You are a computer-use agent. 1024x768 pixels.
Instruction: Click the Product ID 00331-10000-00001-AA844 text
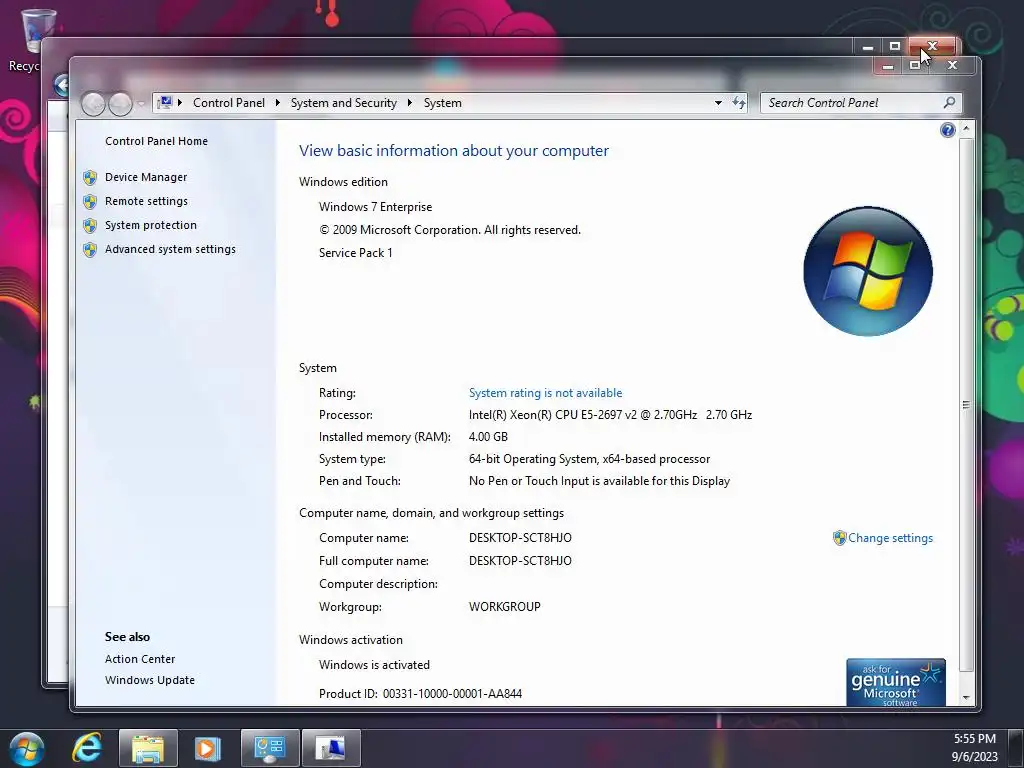[x=421, y=694]
